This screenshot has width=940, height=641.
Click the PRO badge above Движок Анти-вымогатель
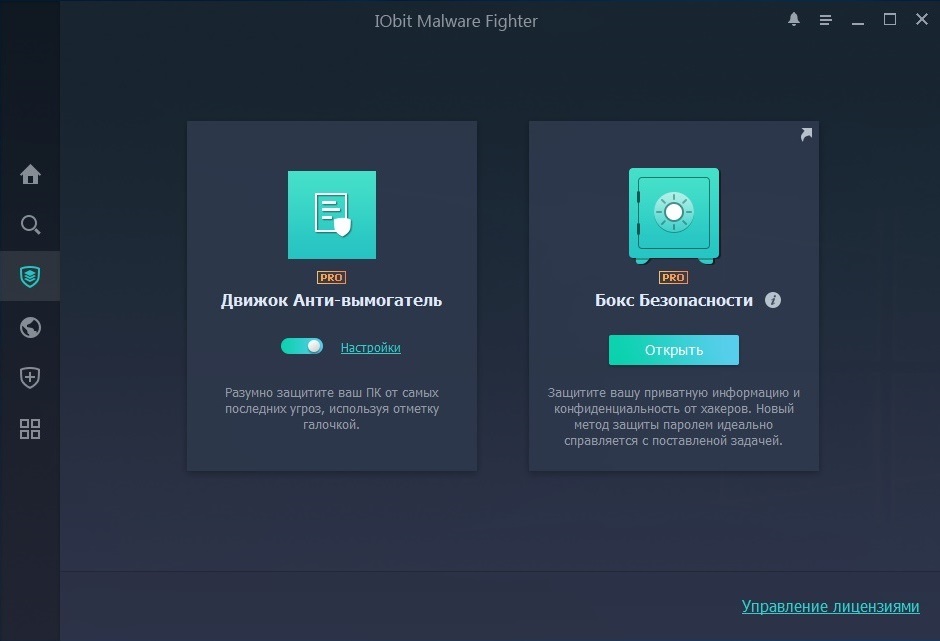(331, 277)
